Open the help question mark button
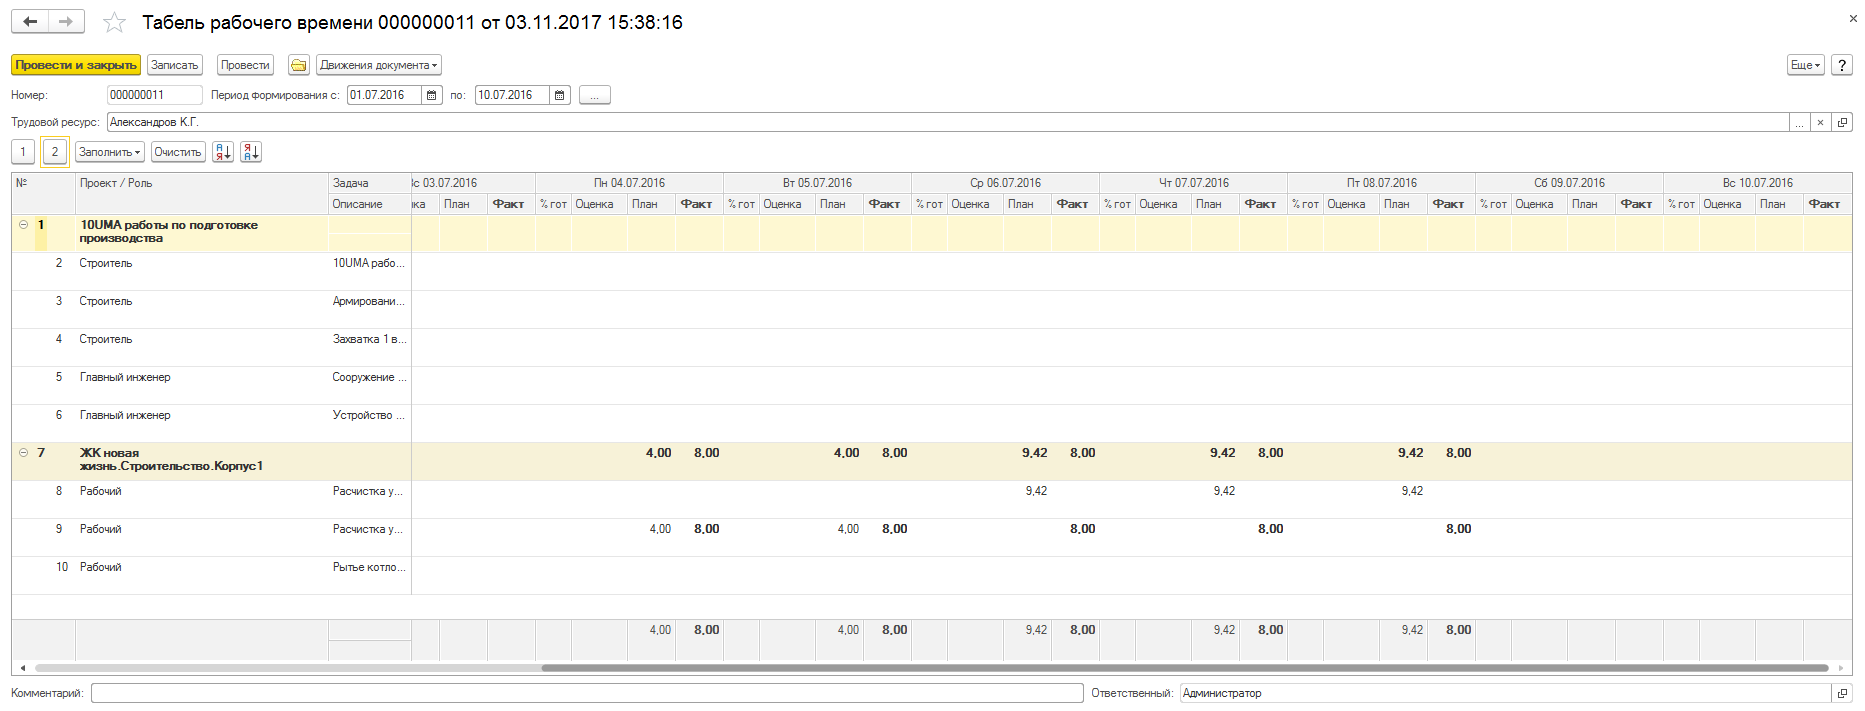Image resolution: width=1865 pixels, height=711 pixels. tap(1841, 65)
